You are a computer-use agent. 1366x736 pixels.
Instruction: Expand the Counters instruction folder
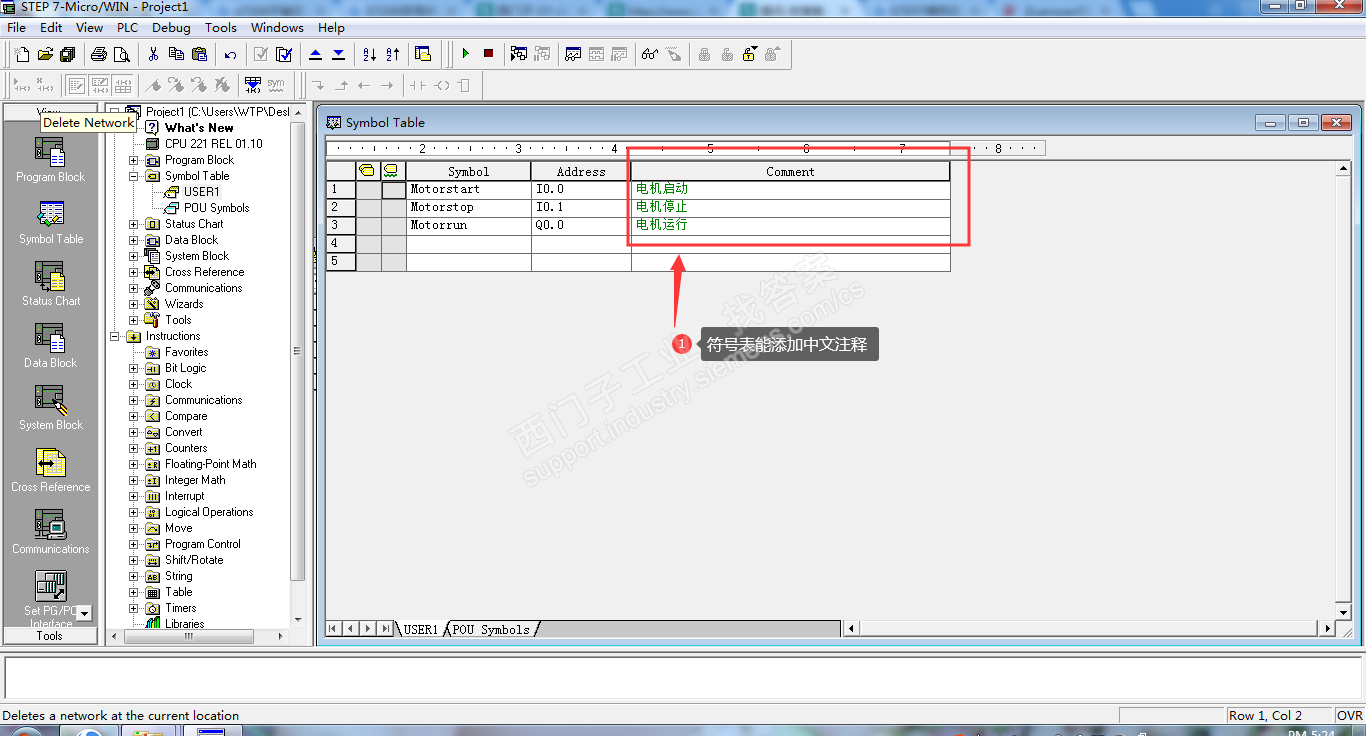pyautogui.click(x=134, y=448)
